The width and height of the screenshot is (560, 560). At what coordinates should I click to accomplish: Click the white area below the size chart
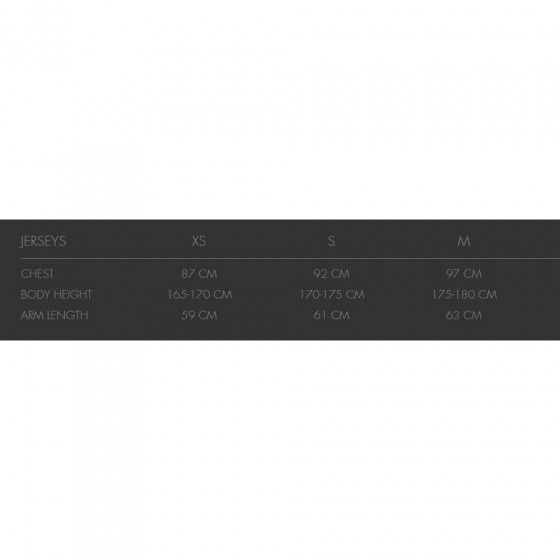(280, 450)
